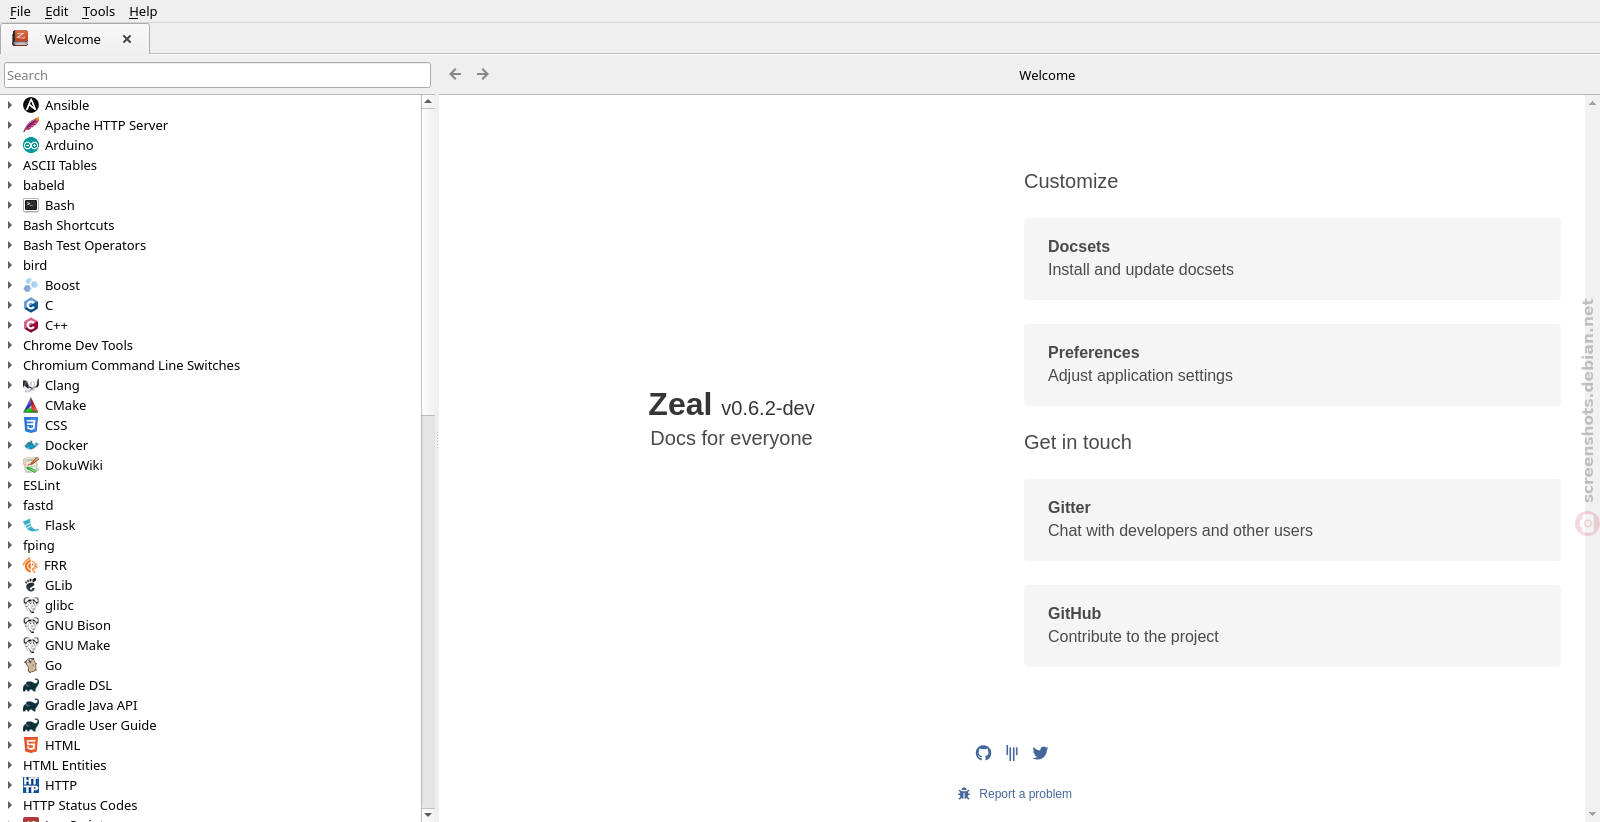Screen dimensions: 1600x822
Task: Expand the Chromium Command Line Switches docset
Action: pos(10,365)
